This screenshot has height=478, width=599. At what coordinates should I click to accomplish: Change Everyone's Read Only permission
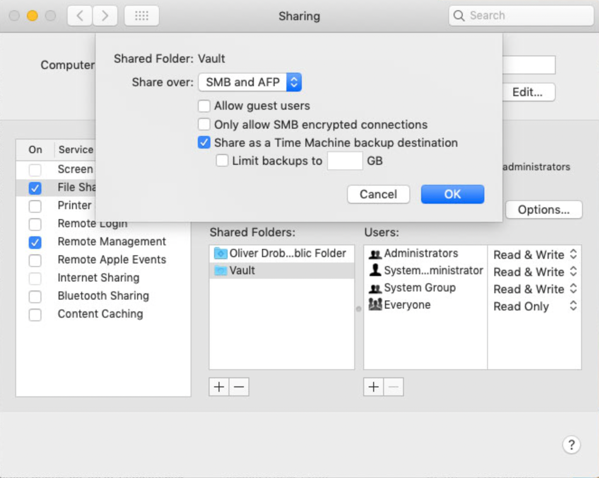click(534, 306)
